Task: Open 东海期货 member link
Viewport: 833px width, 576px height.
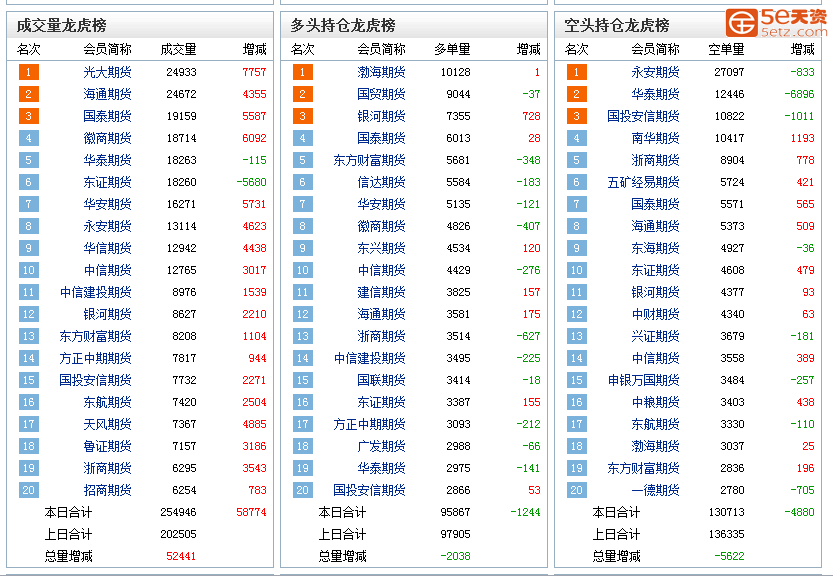Action: (656, 248)
